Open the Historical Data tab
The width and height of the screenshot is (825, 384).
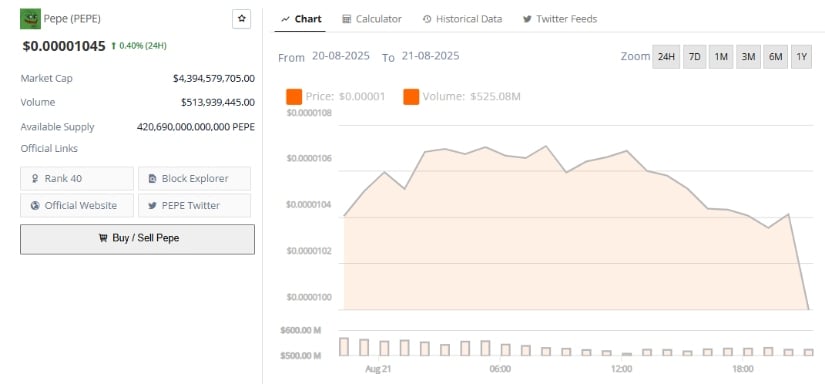[462, 19]
